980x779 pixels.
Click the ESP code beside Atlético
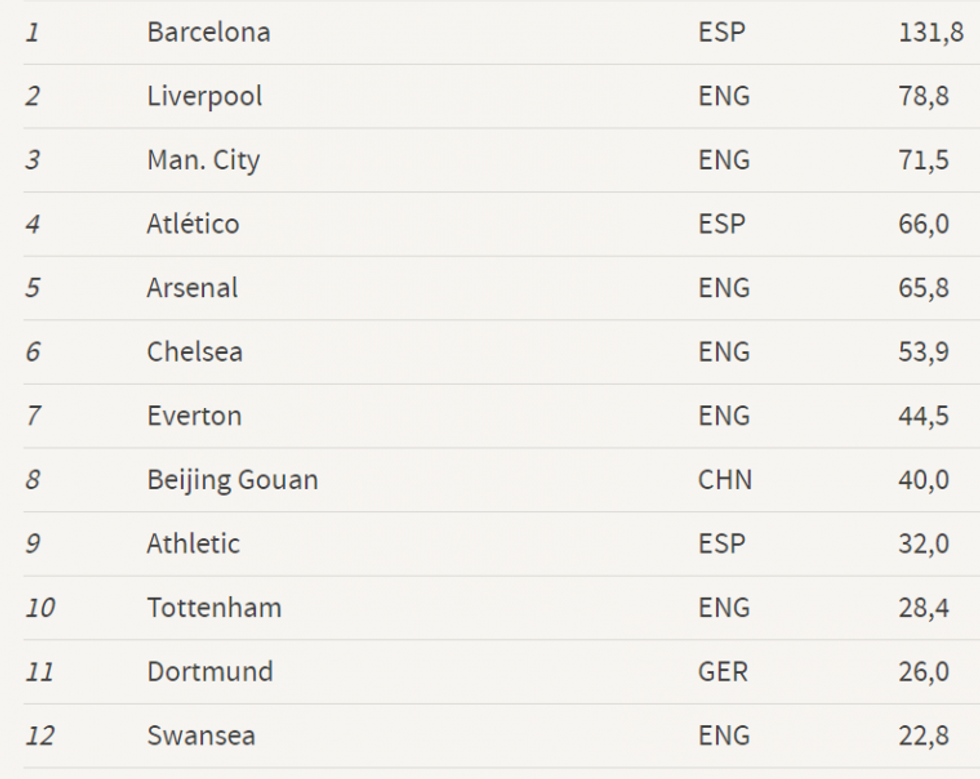722,224
